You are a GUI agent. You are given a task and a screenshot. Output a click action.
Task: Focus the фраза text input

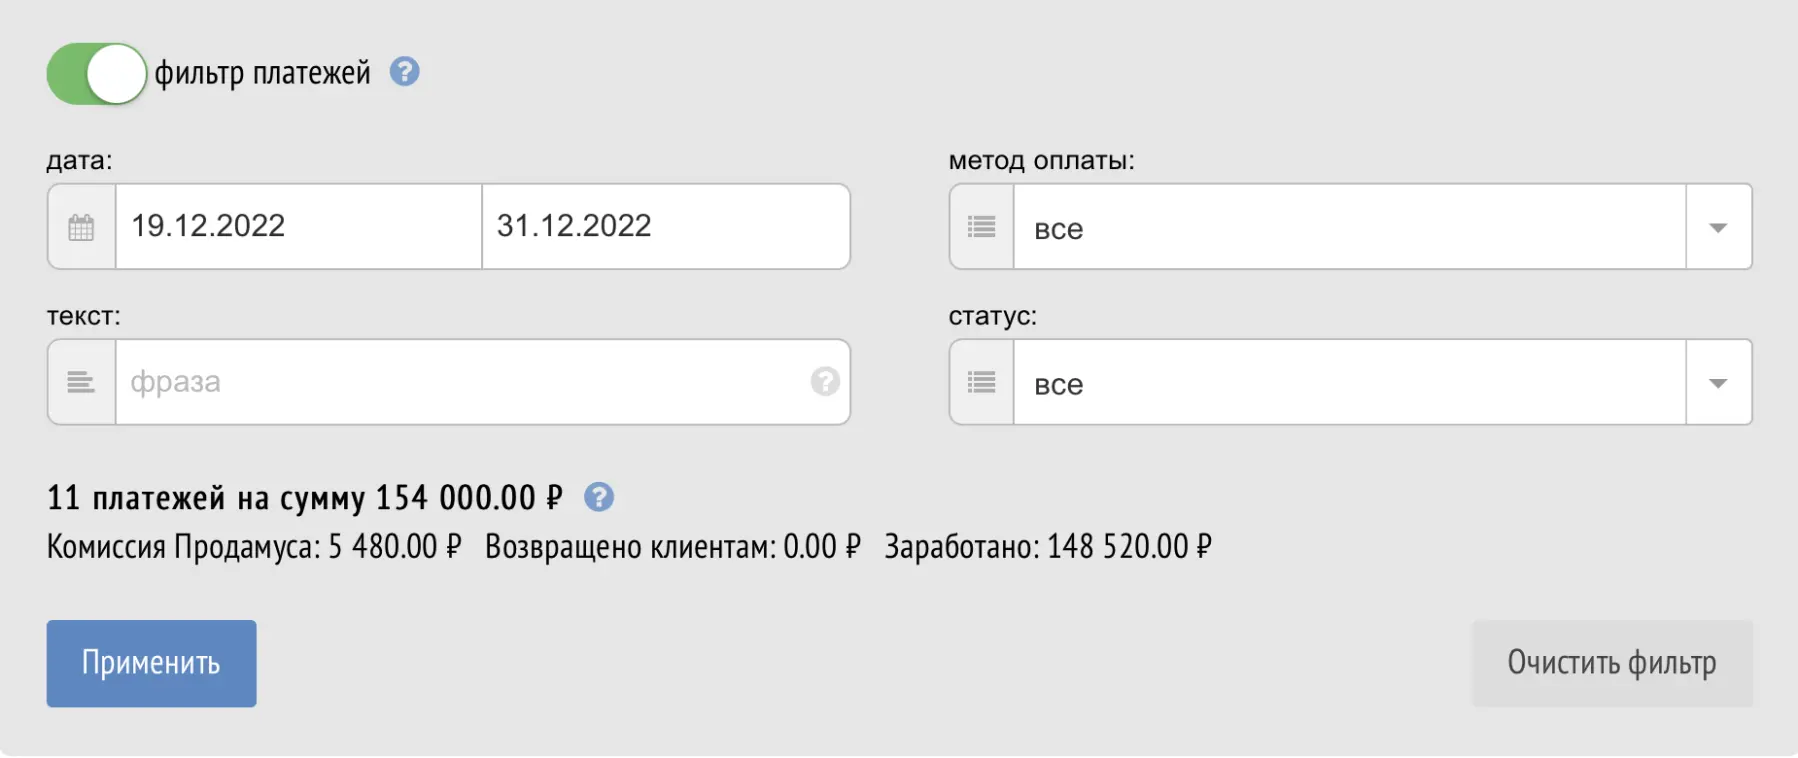[460, 382]
